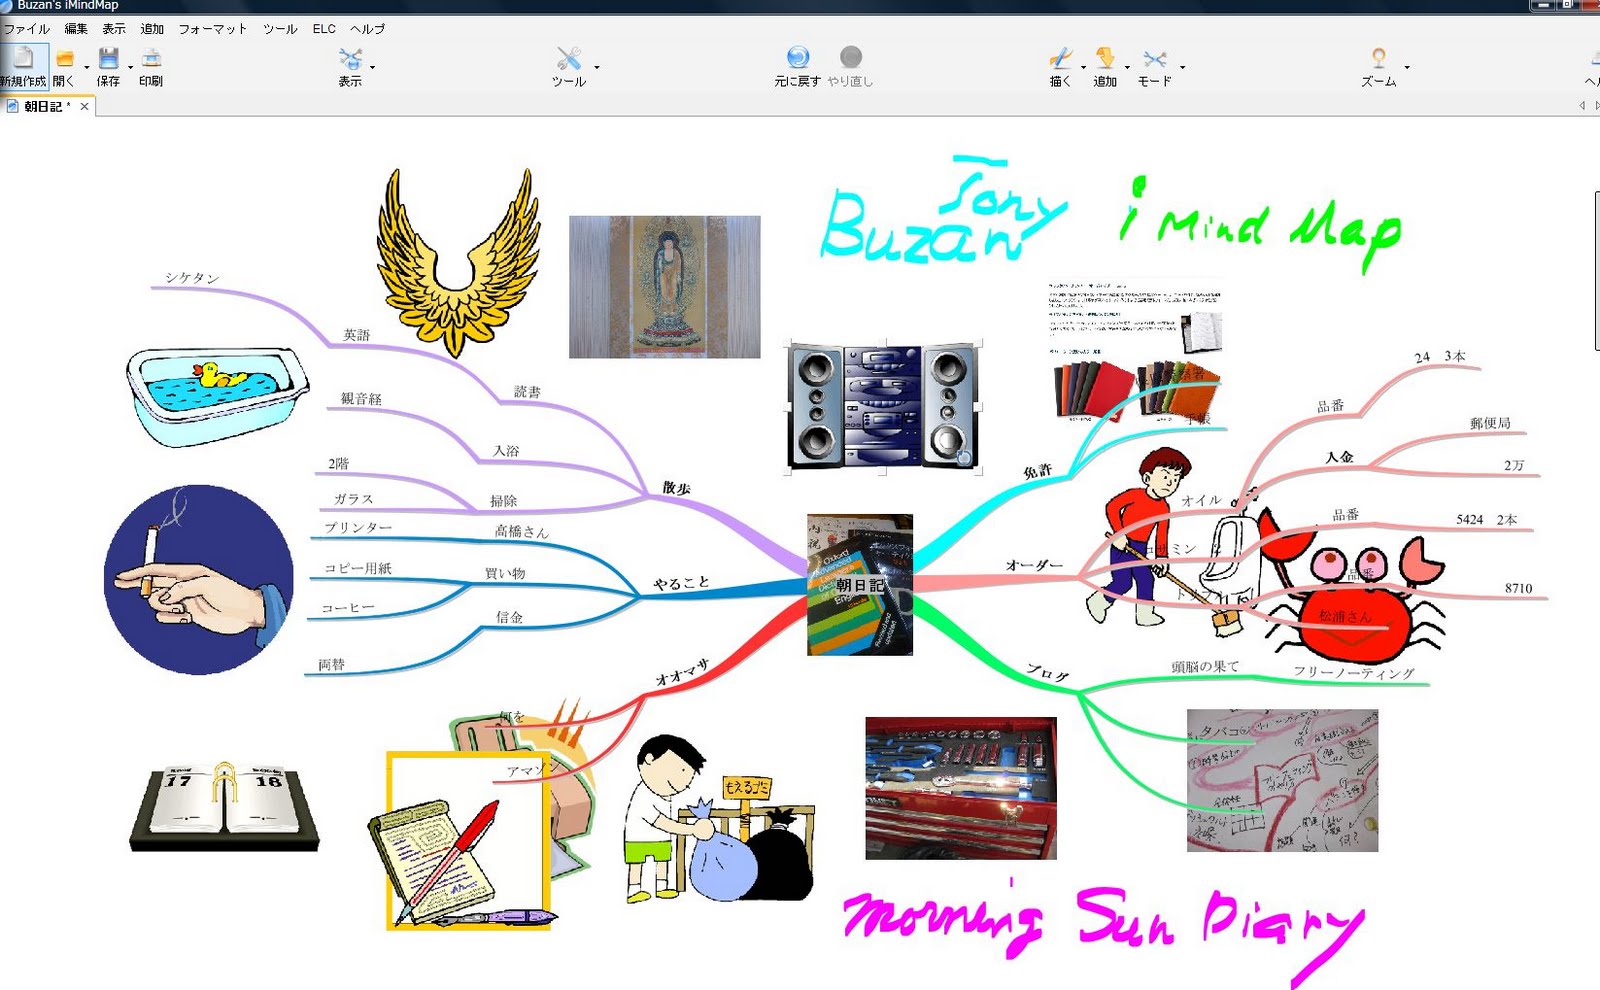Click the 保存 (Save) floppy icon
The height and width of the screenshot is (990, 1600).
coord(108,58)
